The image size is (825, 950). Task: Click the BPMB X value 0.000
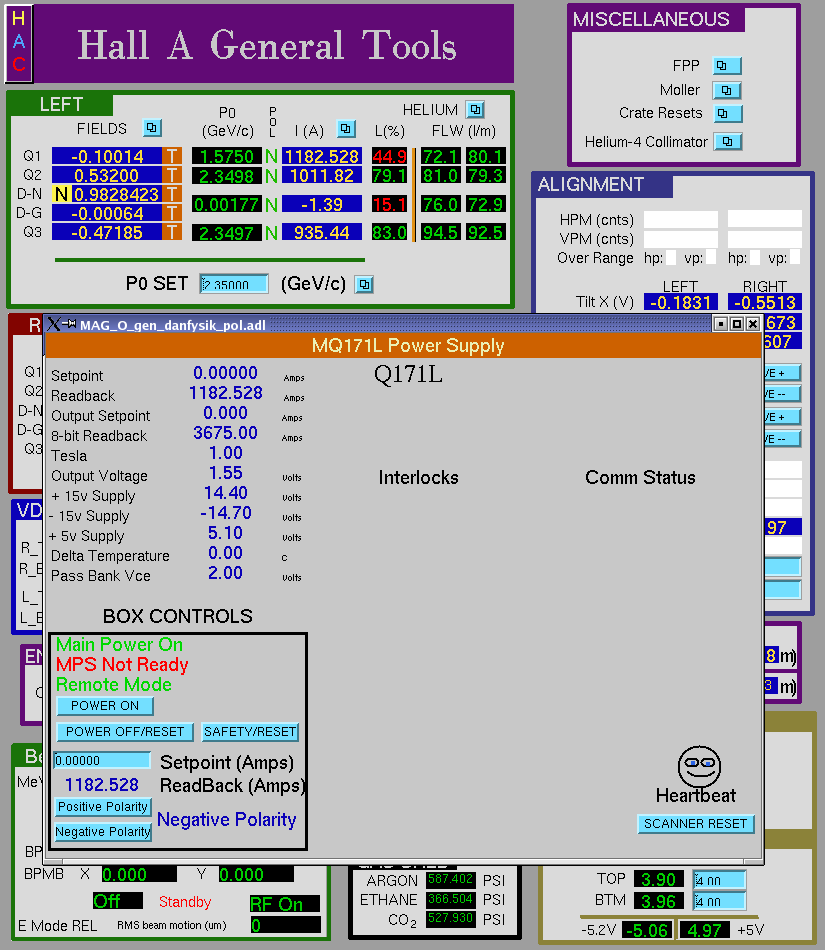[139, 874]
